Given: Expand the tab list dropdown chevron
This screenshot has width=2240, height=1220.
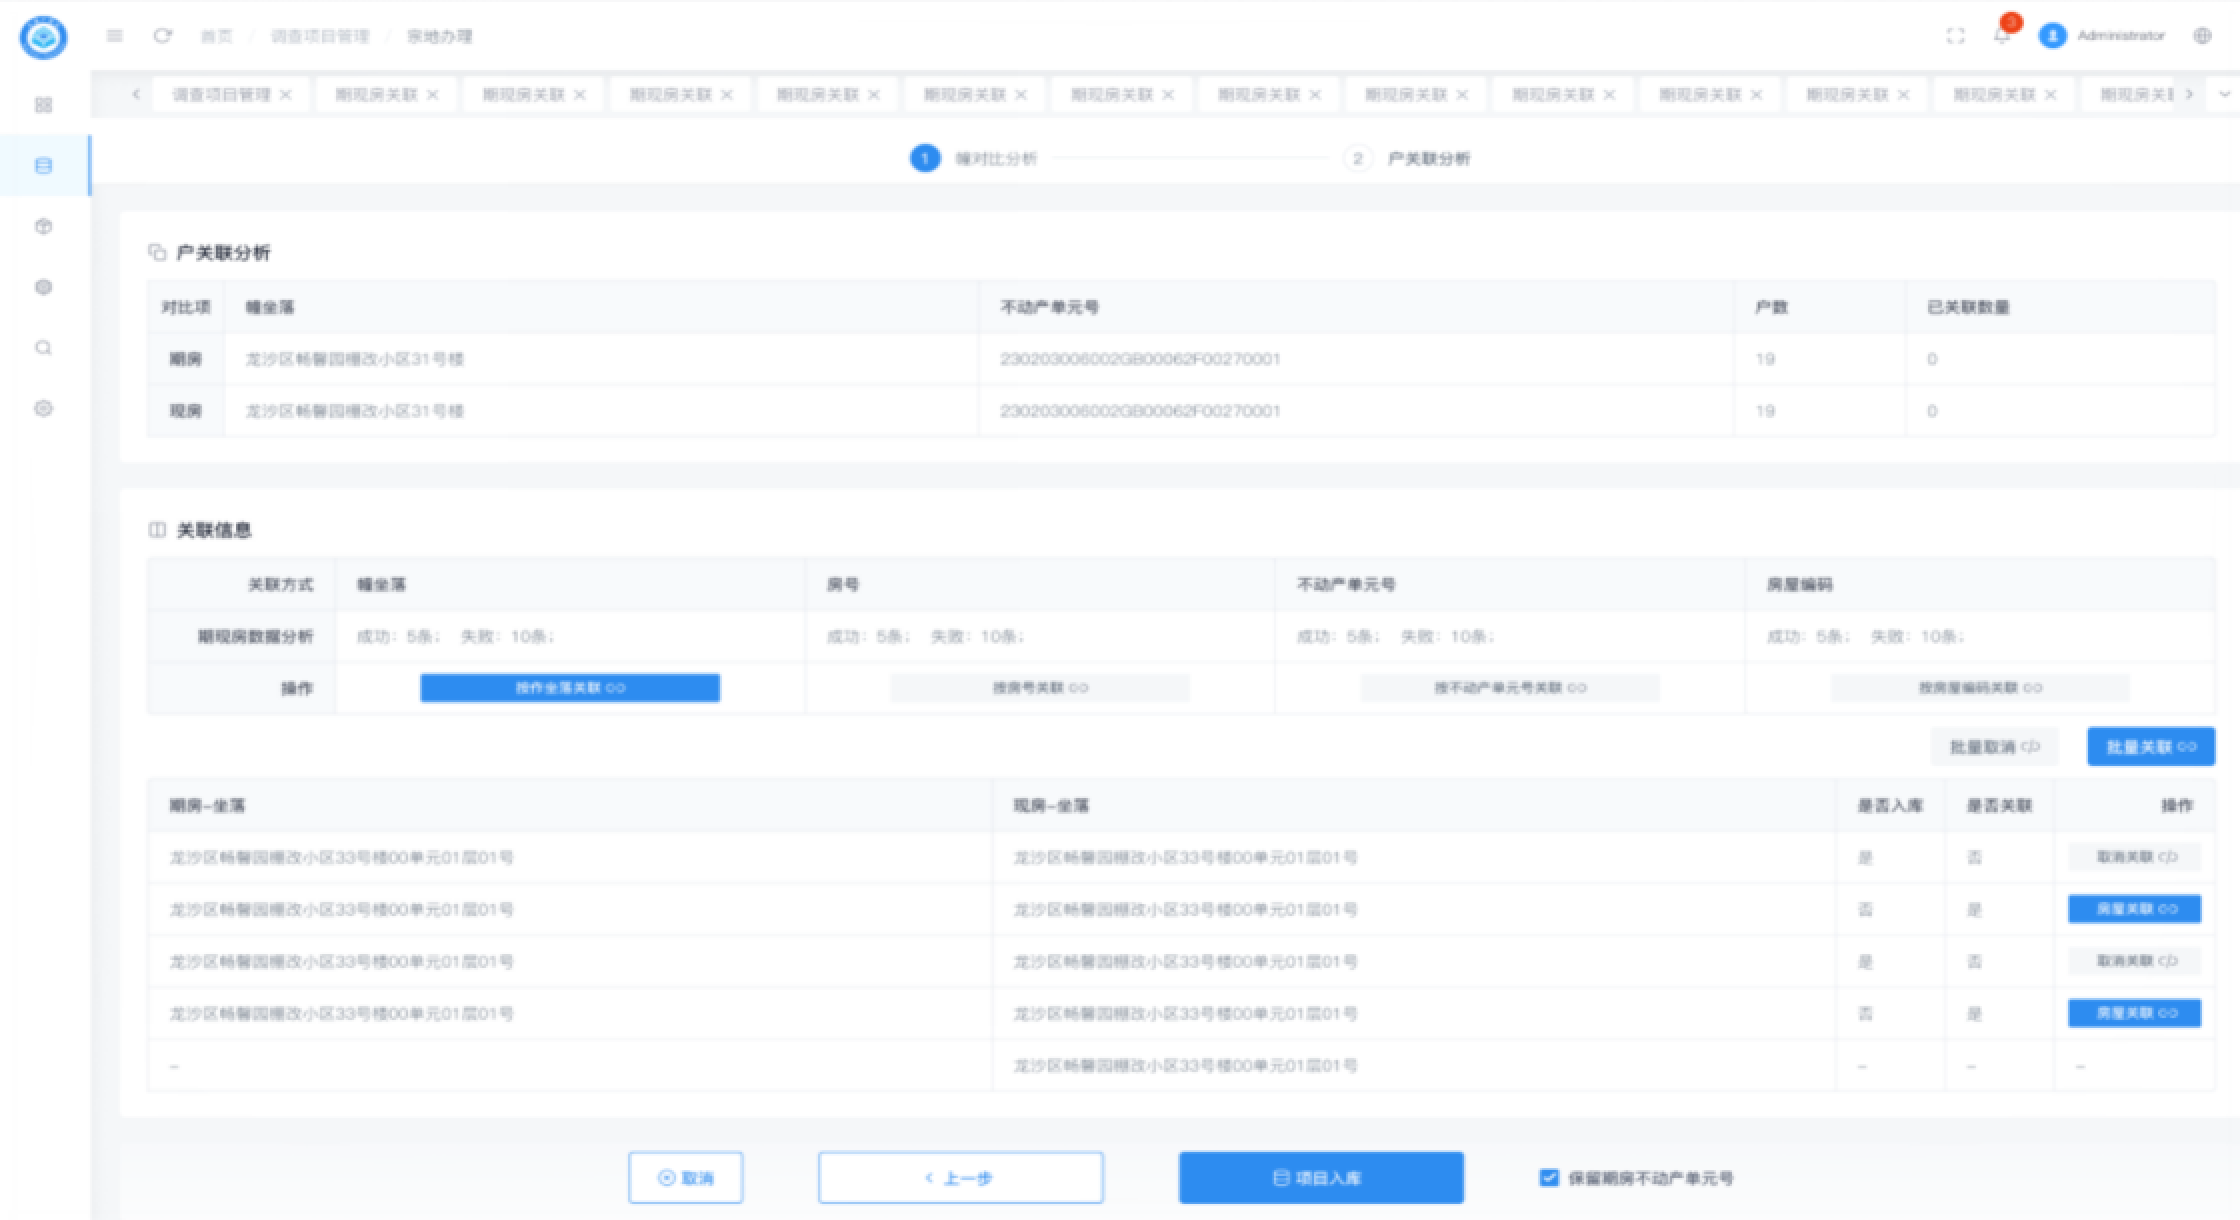Looking at the screenshot, I should point(2224,94).
